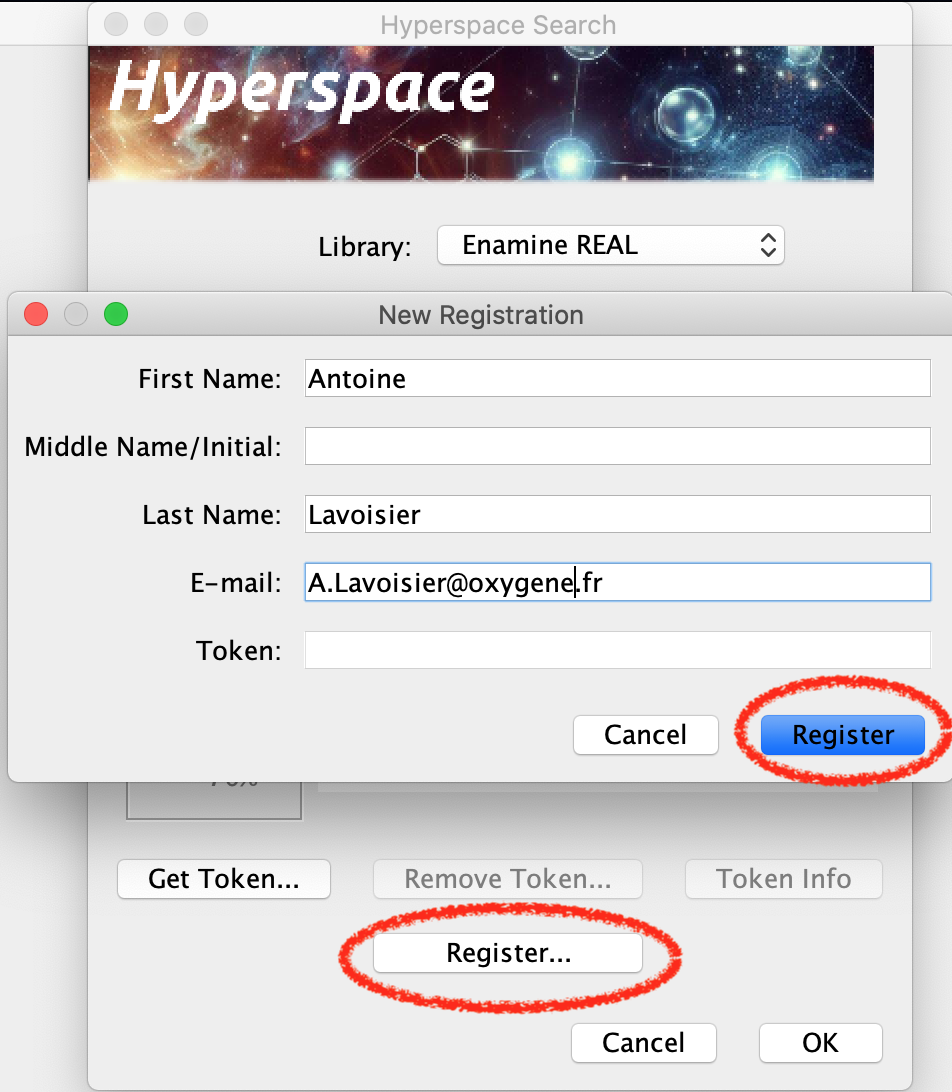Select the Last Name input field
Image resolution: width=952 pixels, height=1092 pixels.
617,515
